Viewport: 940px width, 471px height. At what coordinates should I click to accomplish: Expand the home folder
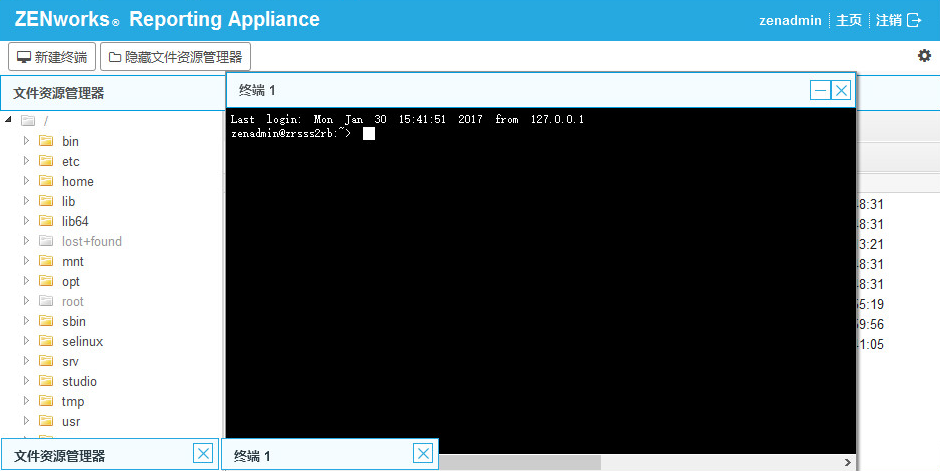[x=26, y=181]
